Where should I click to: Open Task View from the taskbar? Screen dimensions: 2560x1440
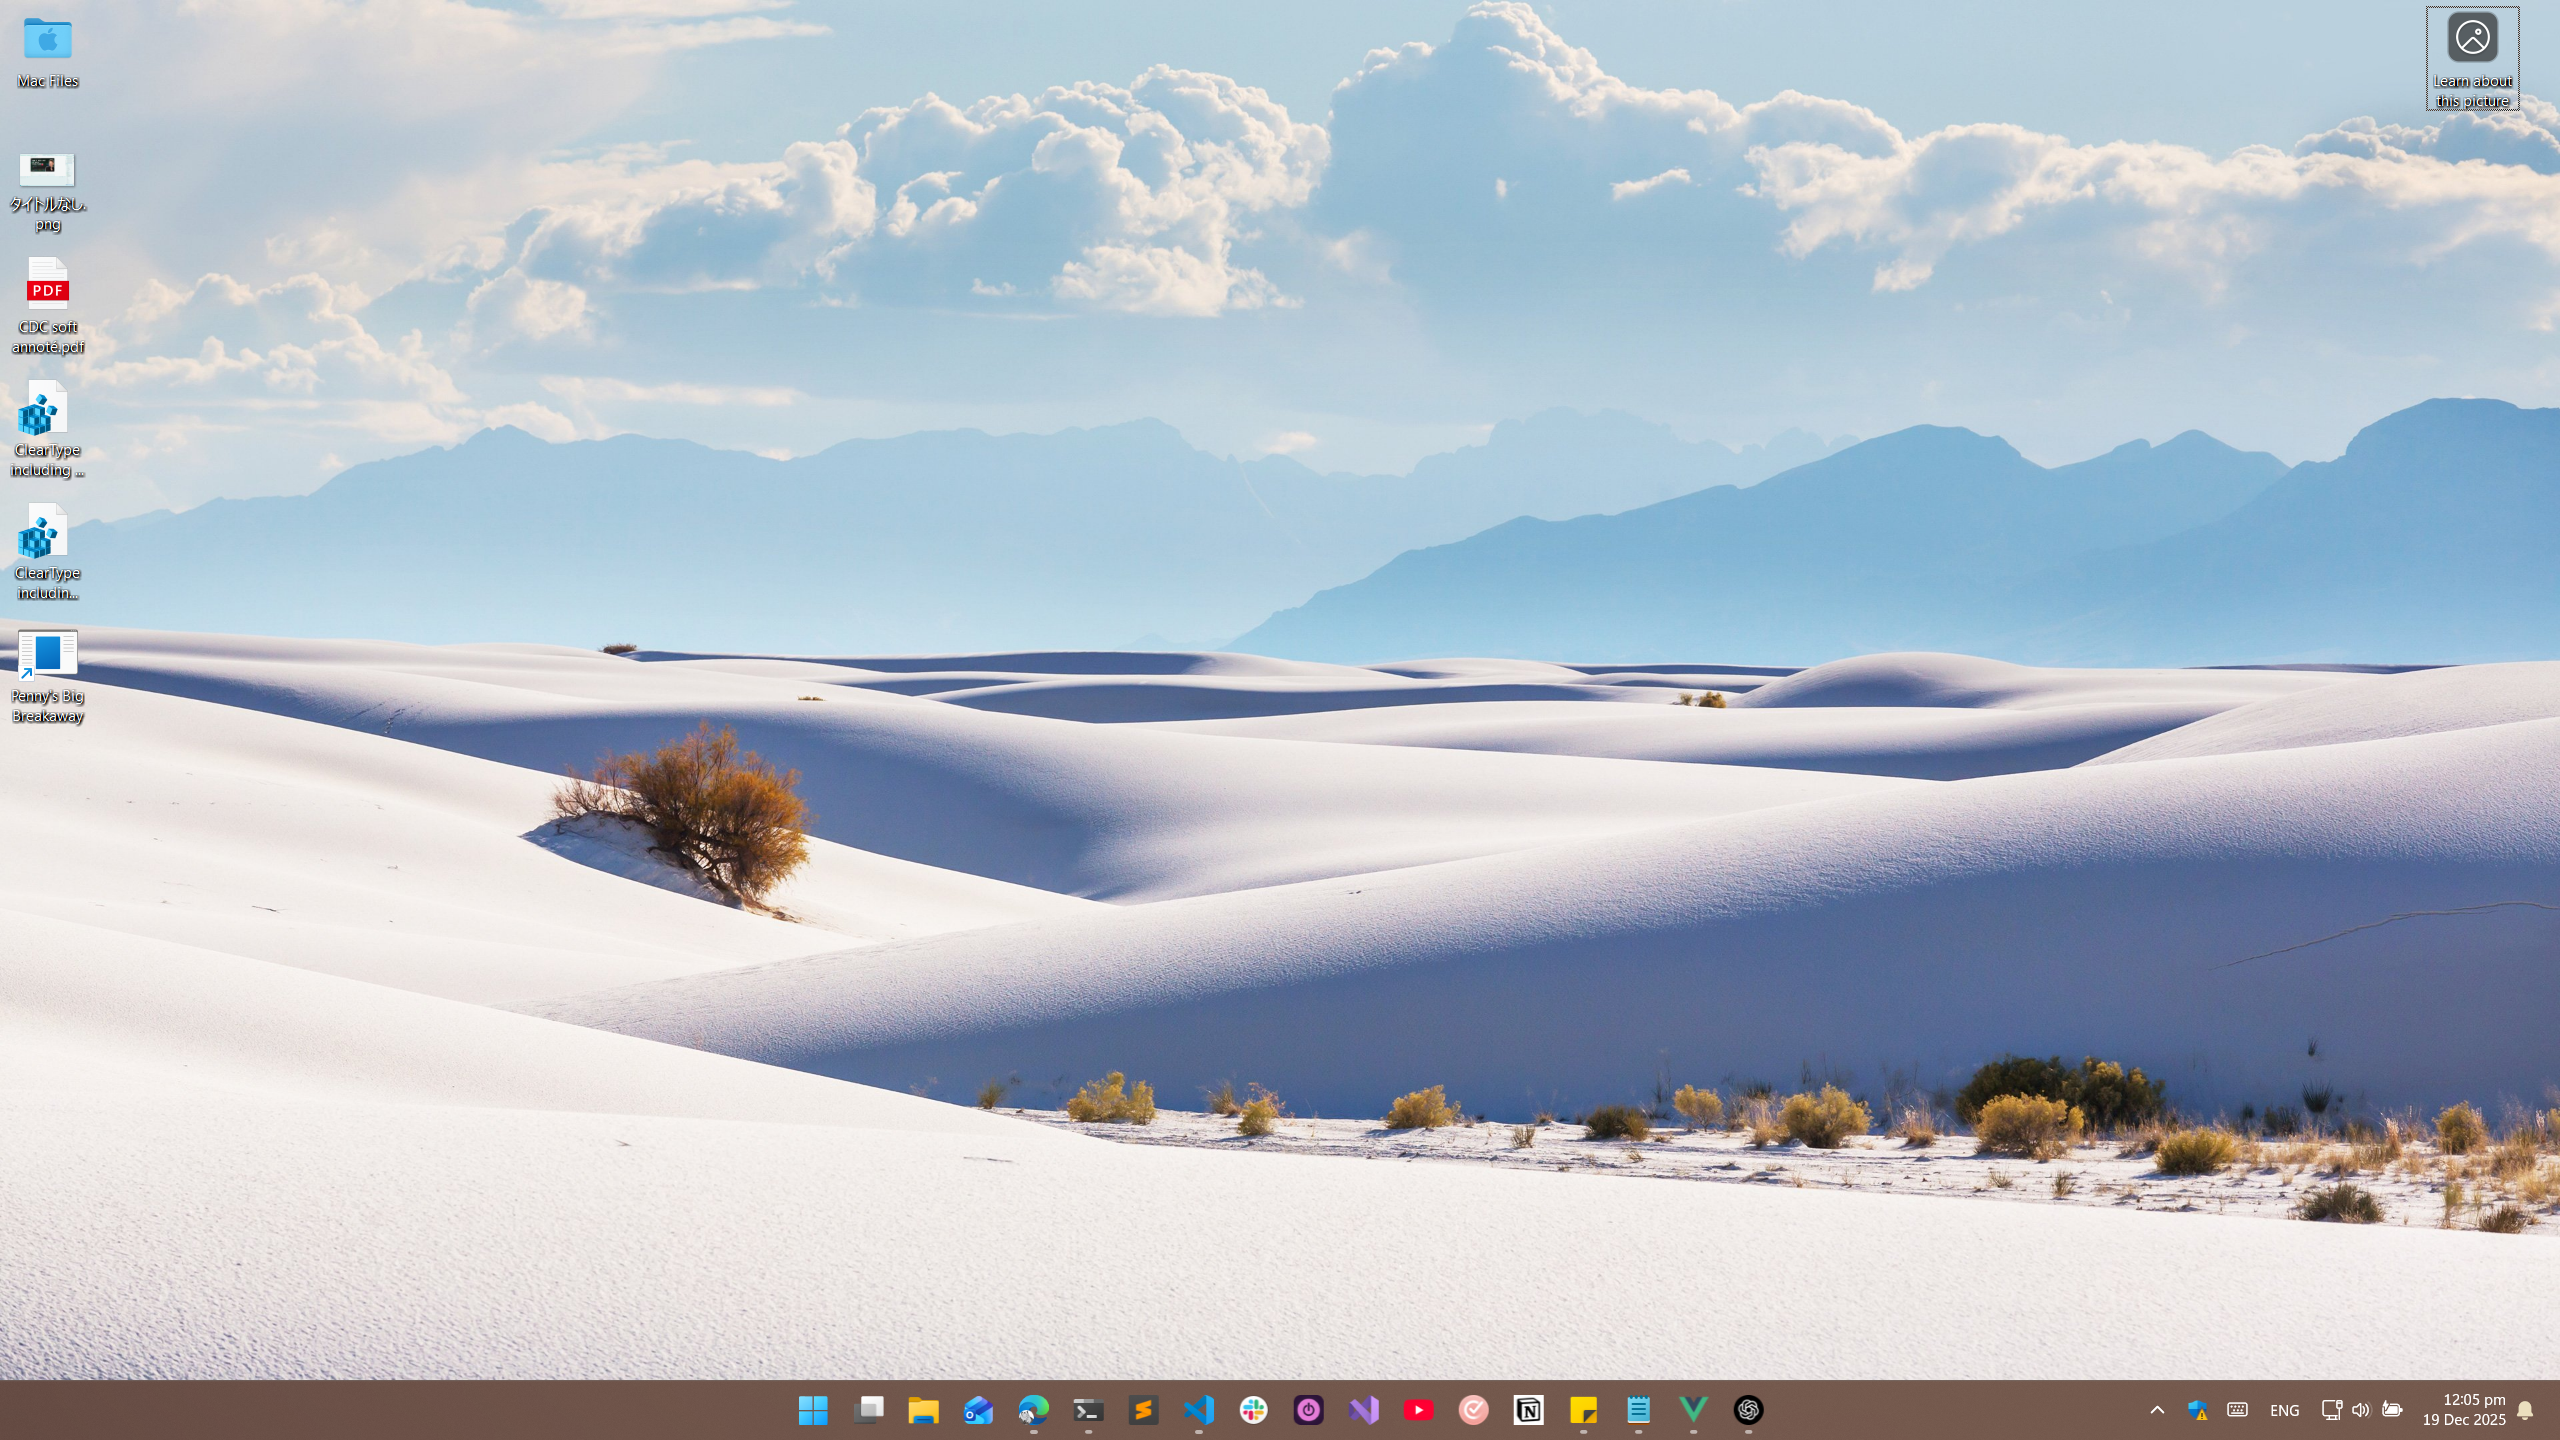[868, 1410]
